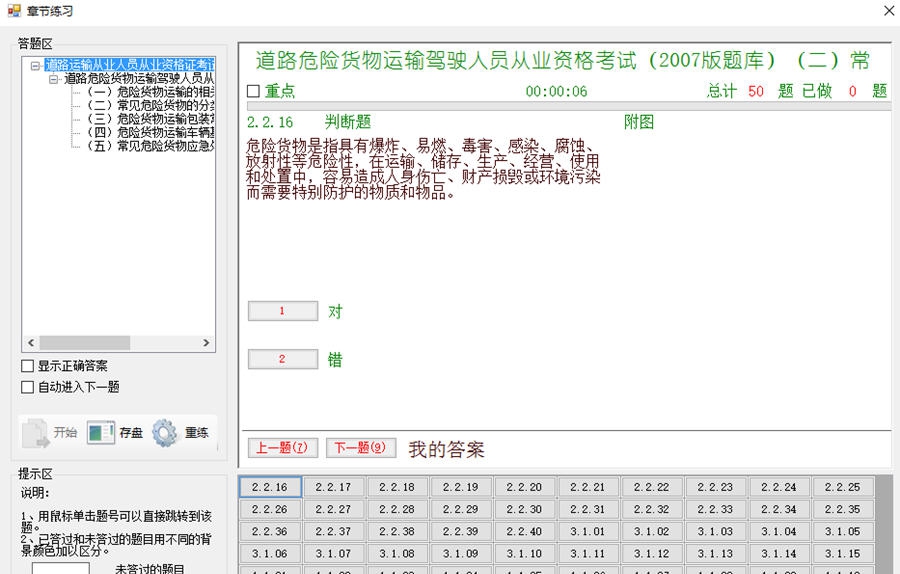Collapse the 道路危险货物运输驾驶人员 tree node

coord(54,79)
